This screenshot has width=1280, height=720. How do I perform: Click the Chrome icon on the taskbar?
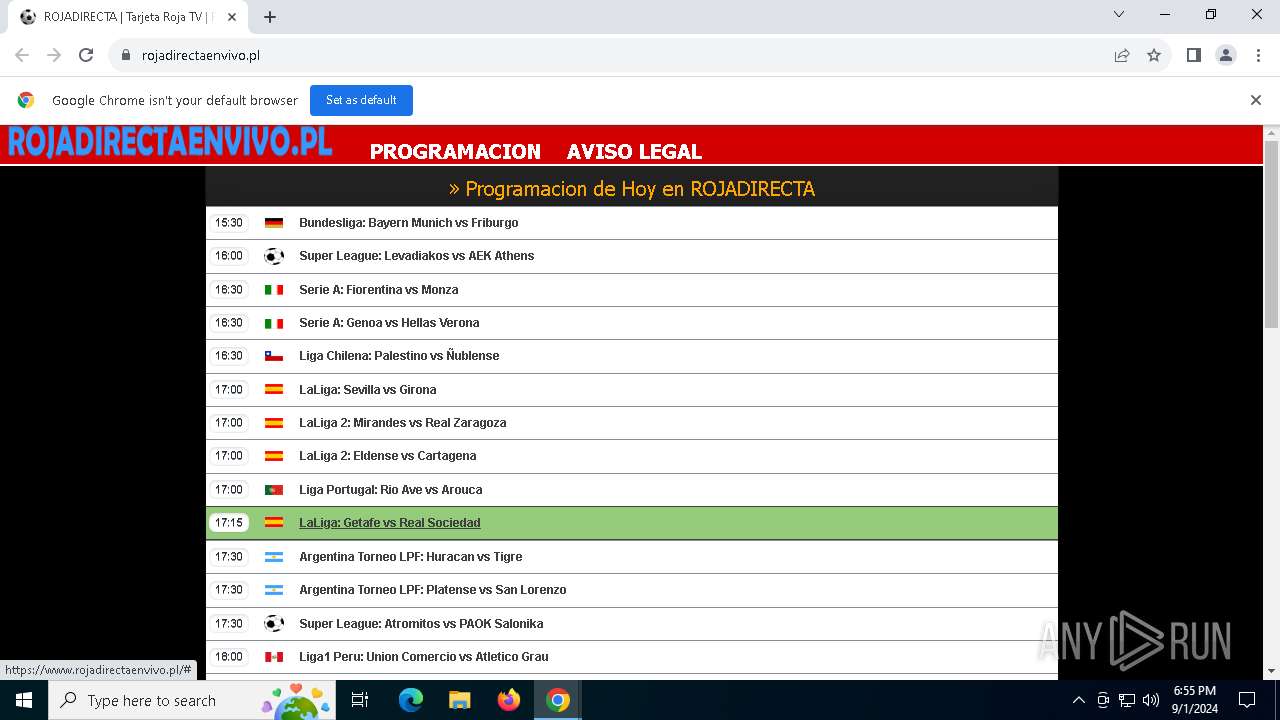pyautogui.click(x=558, y=700)
